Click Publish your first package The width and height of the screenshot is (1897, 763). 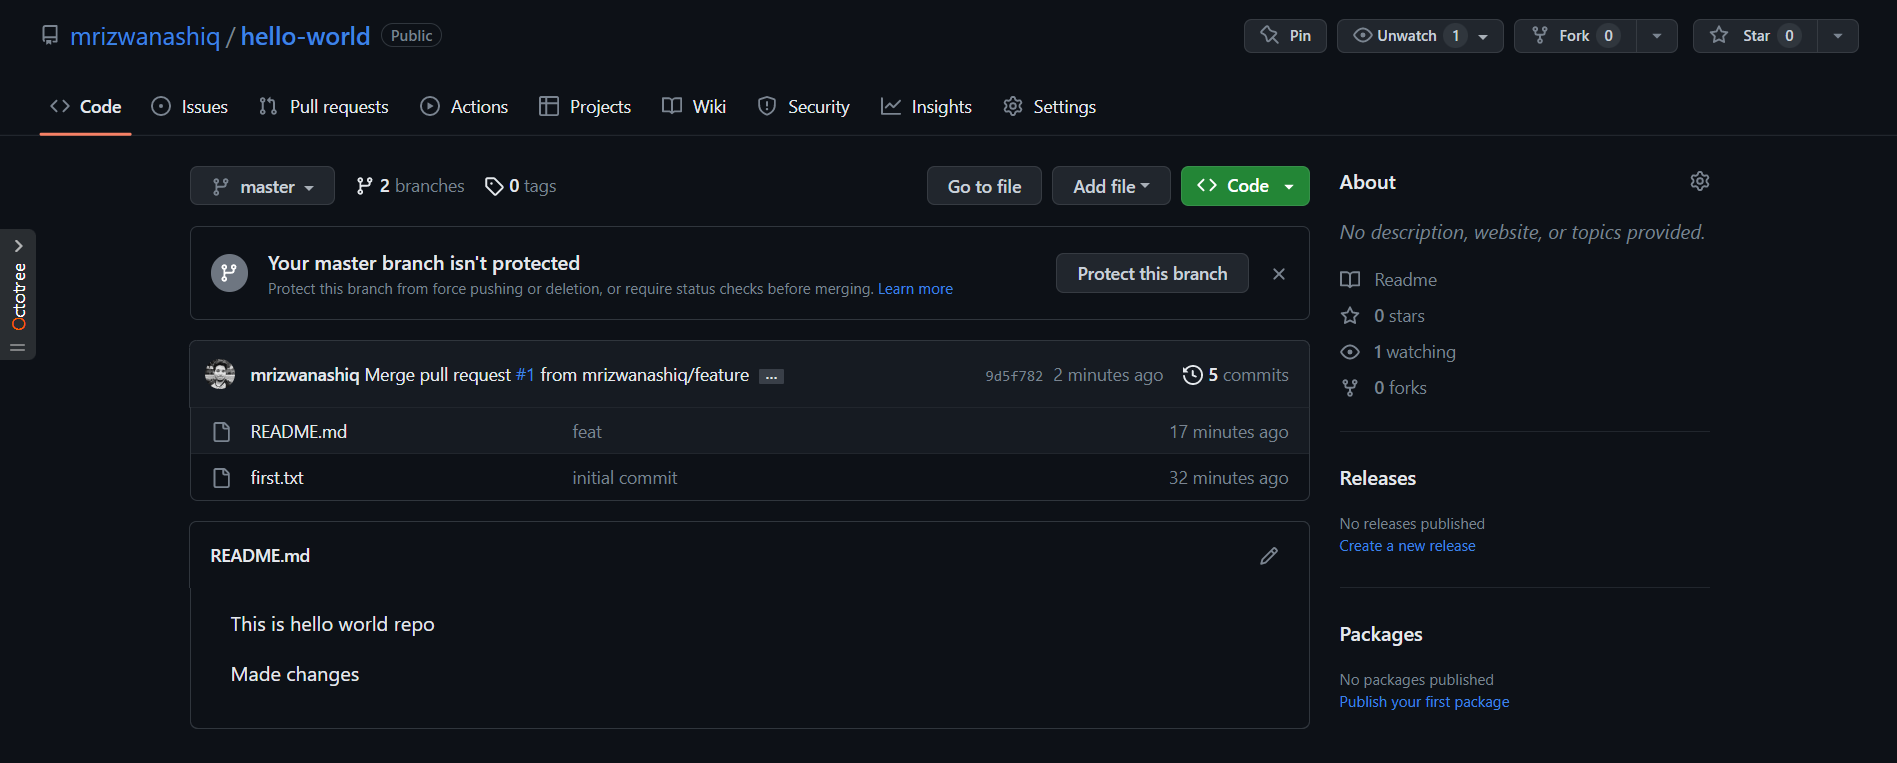pyautogui.click(x=1424, y=702)
